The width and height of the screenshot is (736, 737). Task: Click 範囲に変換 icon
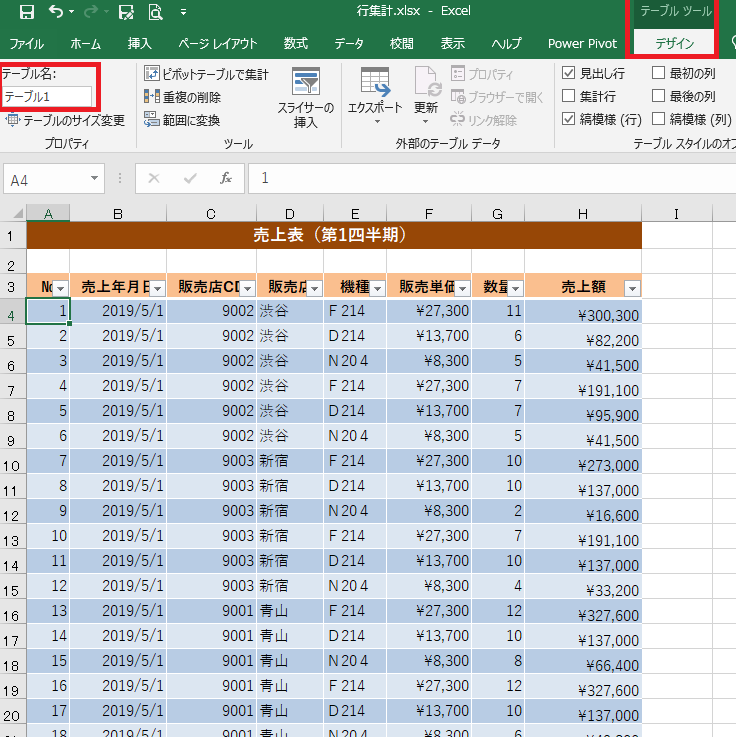151,119
